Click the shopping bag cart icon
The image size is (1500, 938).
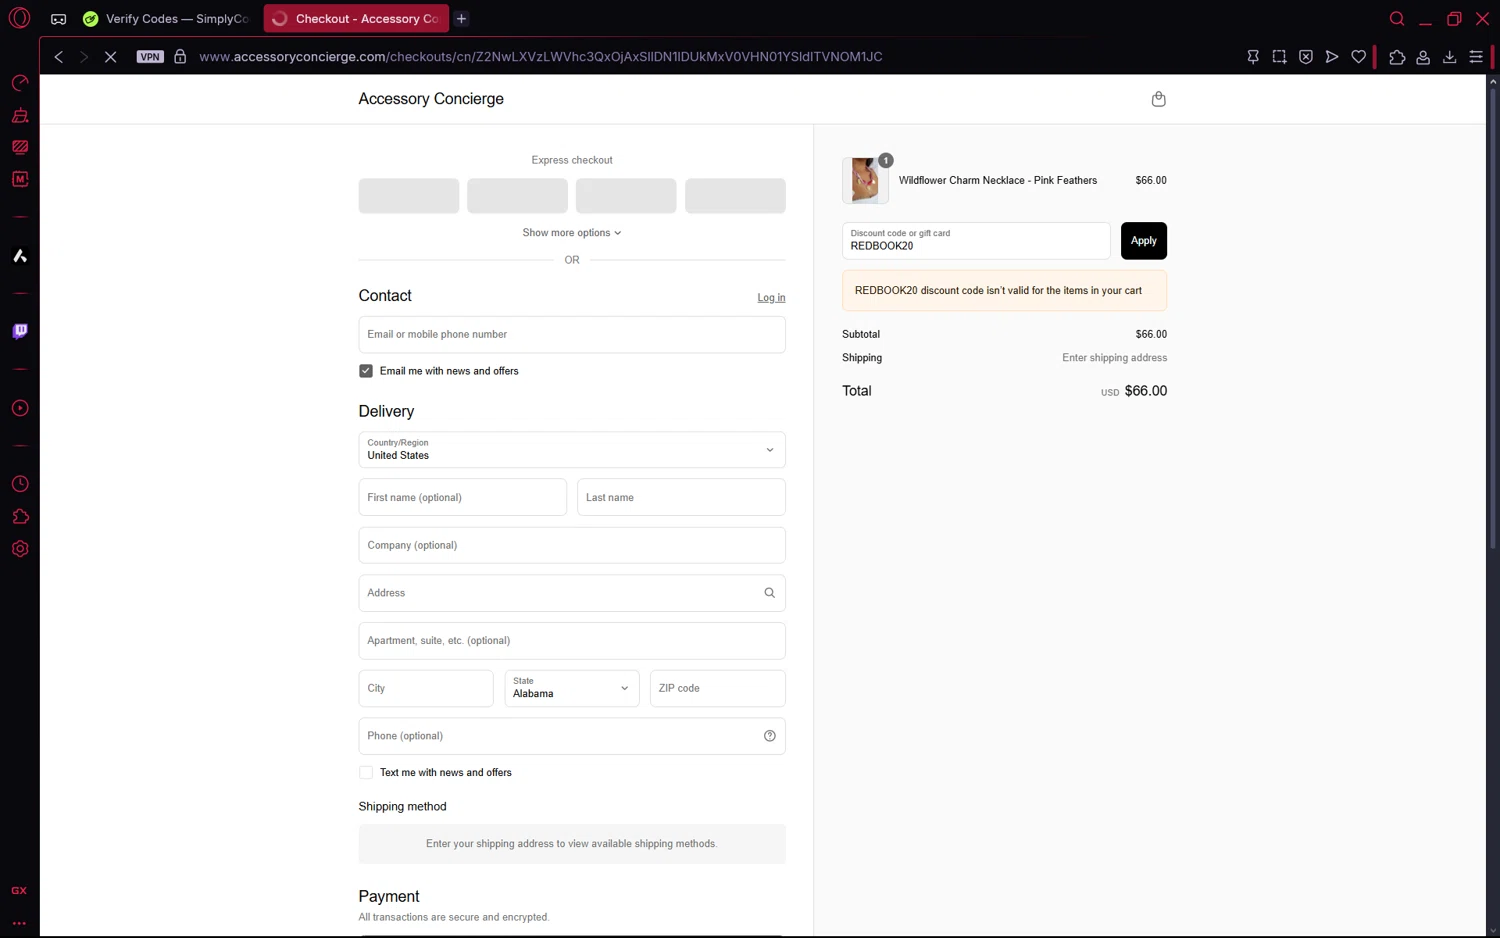(1158, 99)
